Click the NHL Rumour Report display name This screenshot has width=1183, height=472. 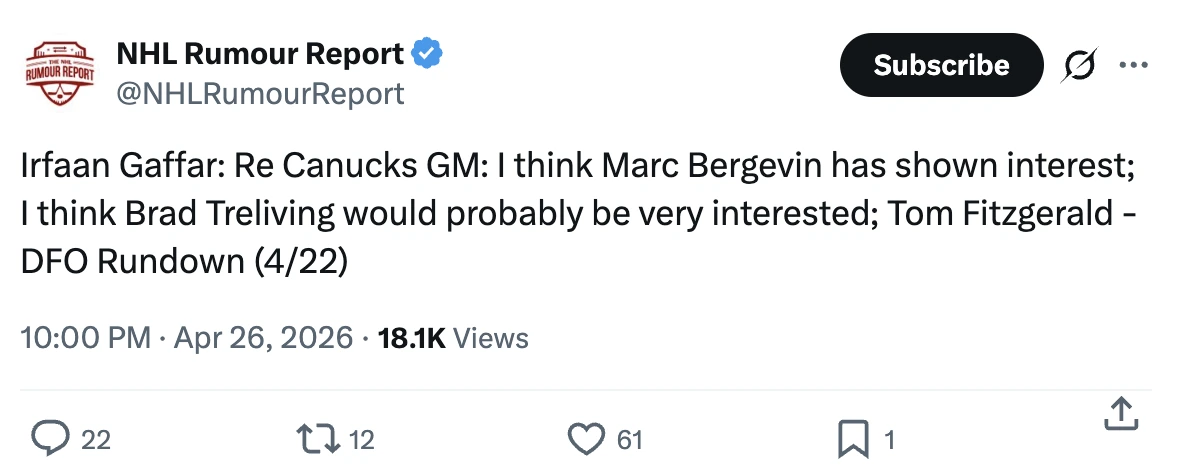click(x=260, y=54)
